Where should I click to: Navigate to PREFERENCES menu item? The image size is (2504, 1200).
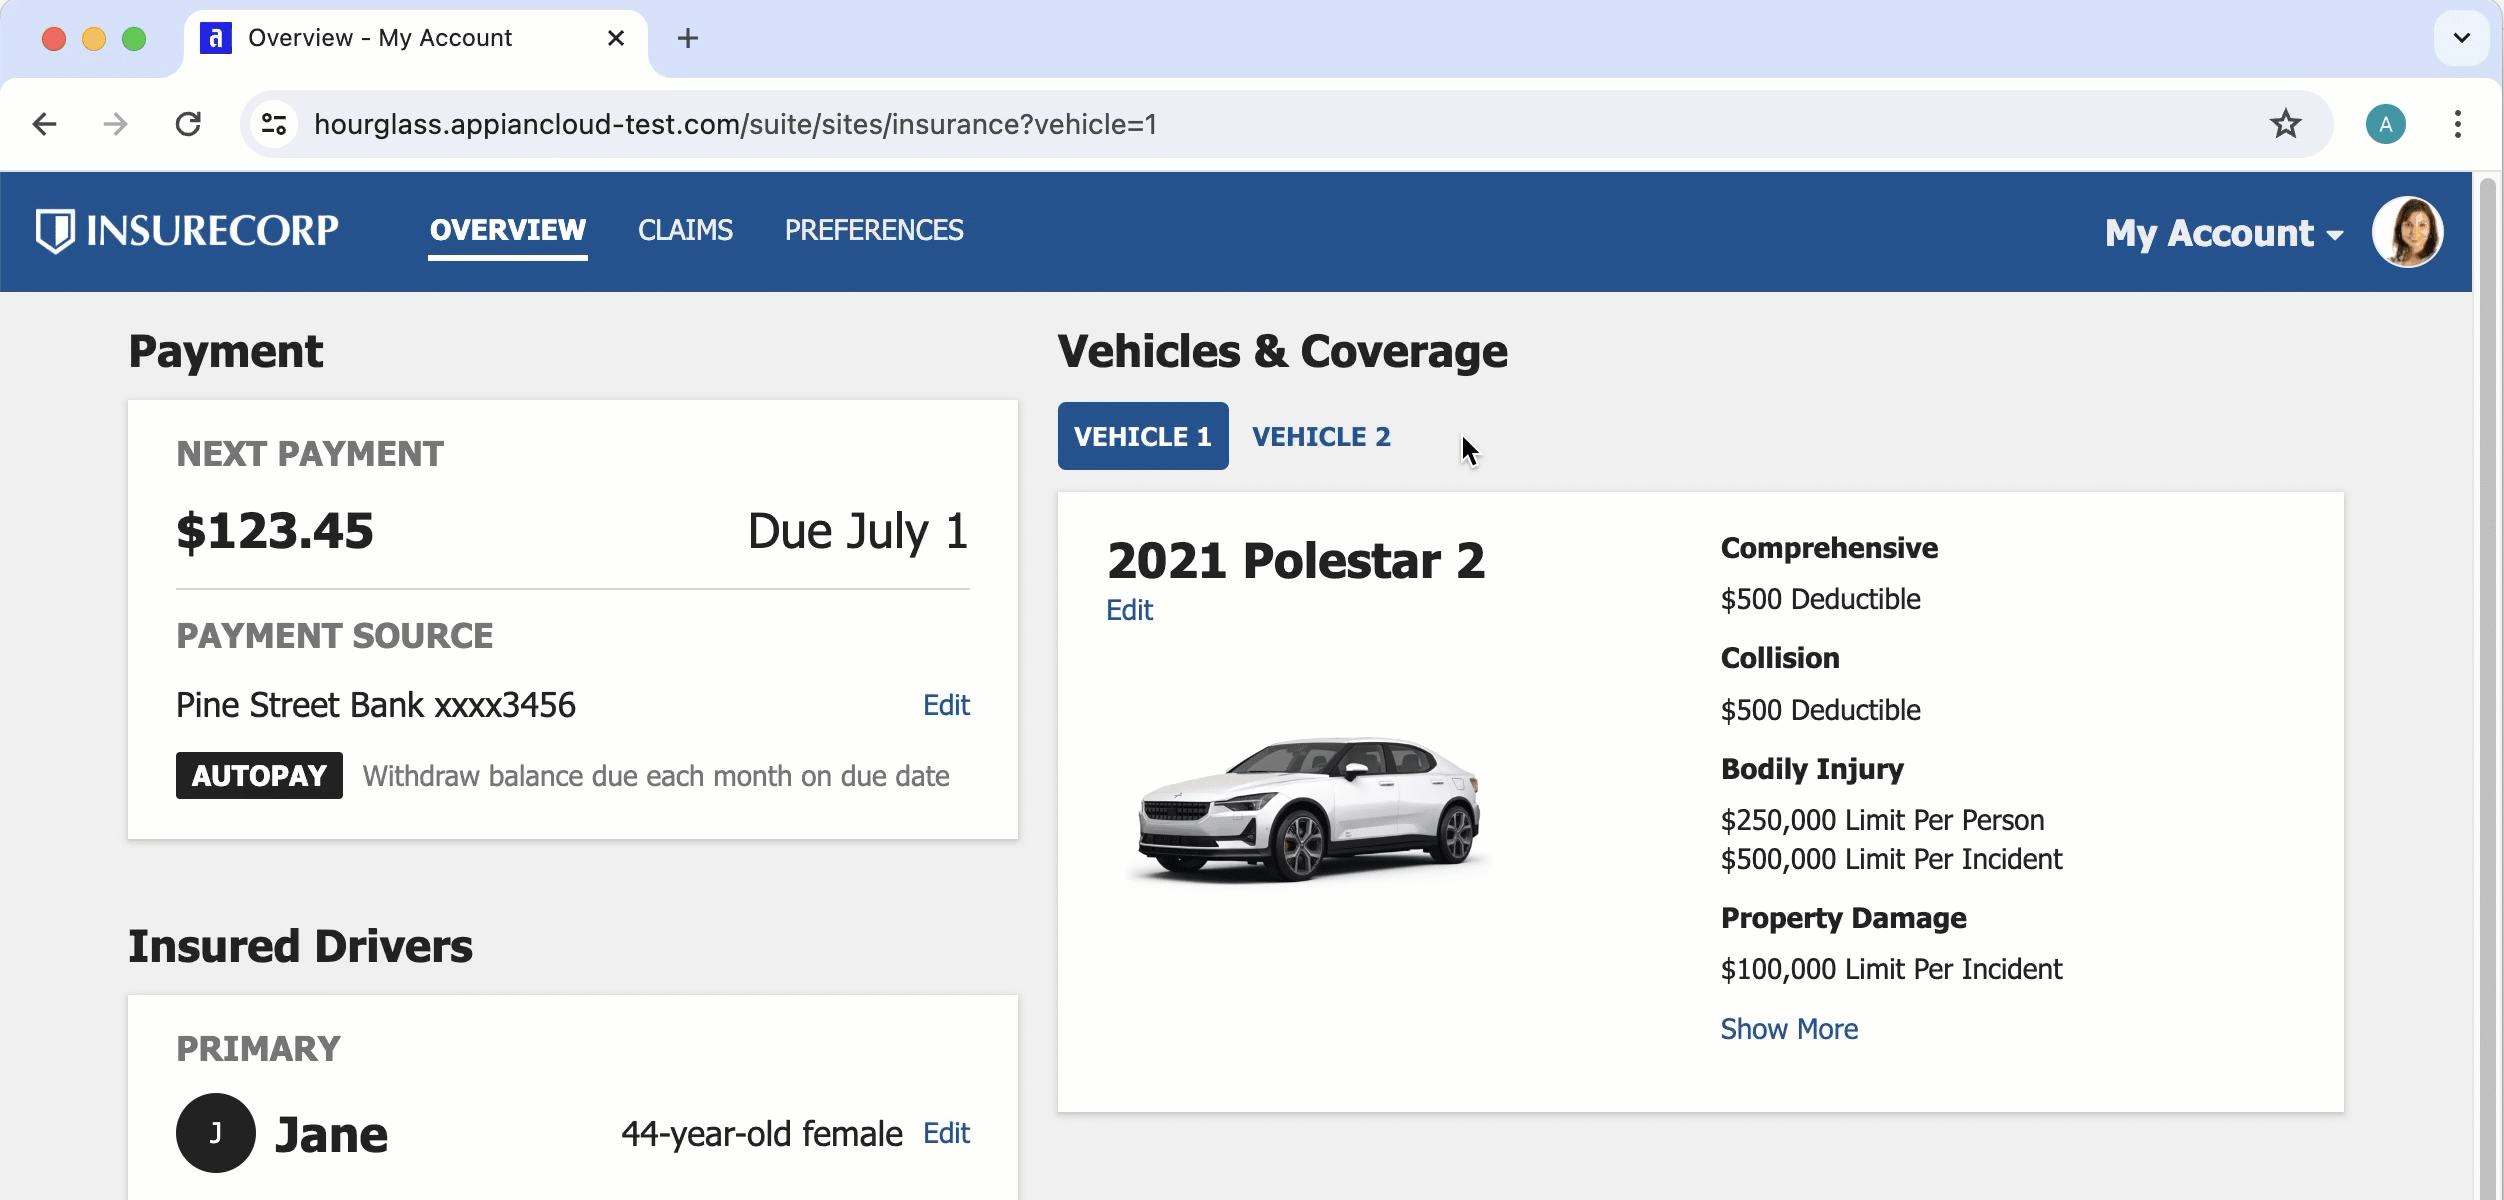pyautogui.click(x=874, y=230)
